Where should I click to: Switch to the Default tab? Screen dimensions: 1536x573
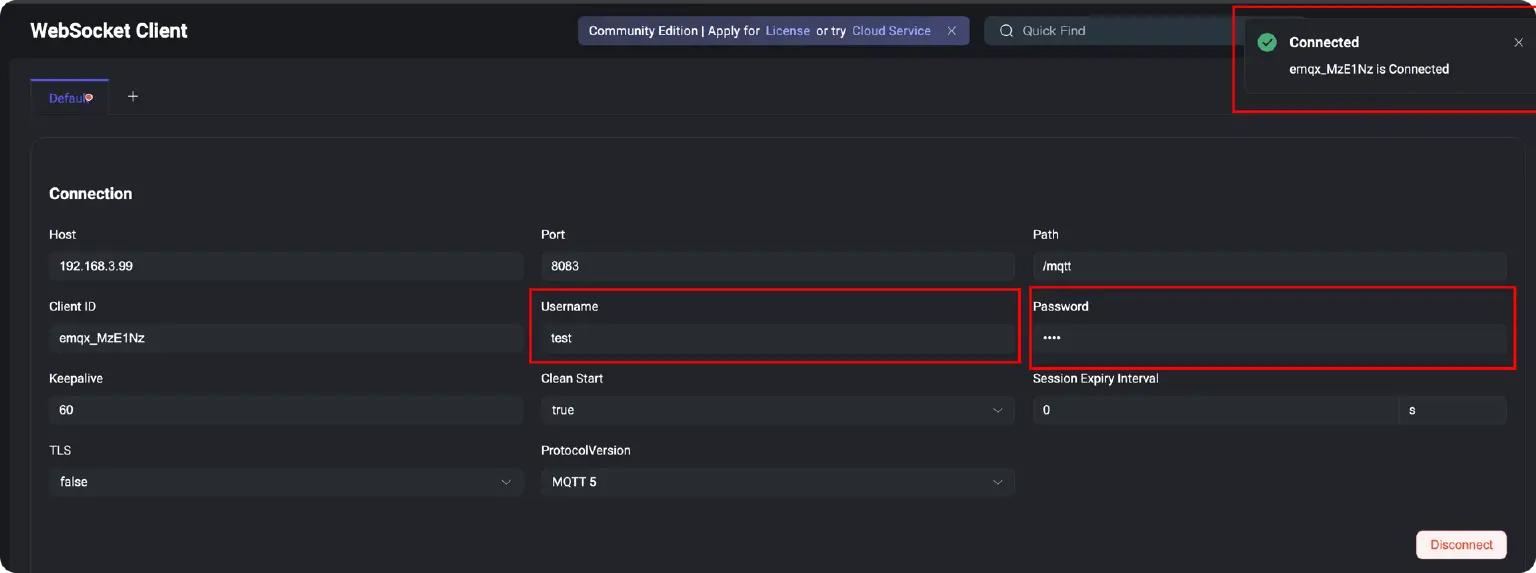pyautogui.click(x=68, y=98)
